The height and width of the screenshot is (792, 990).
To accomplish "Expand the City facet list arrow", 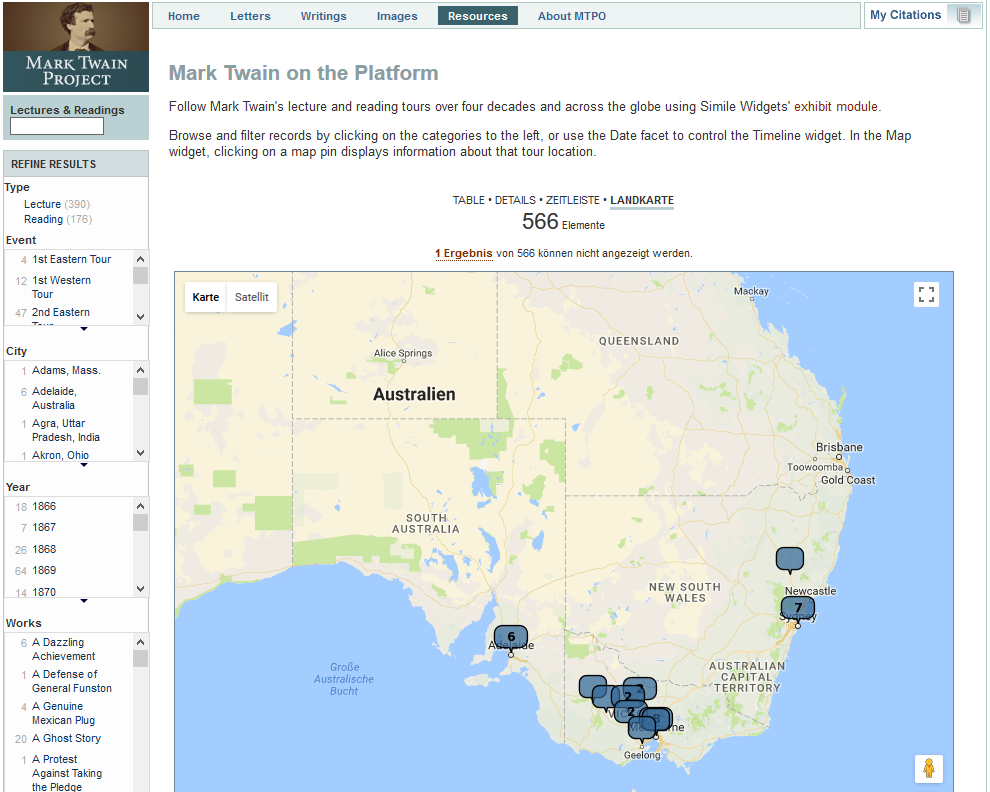I will point(84,465).
